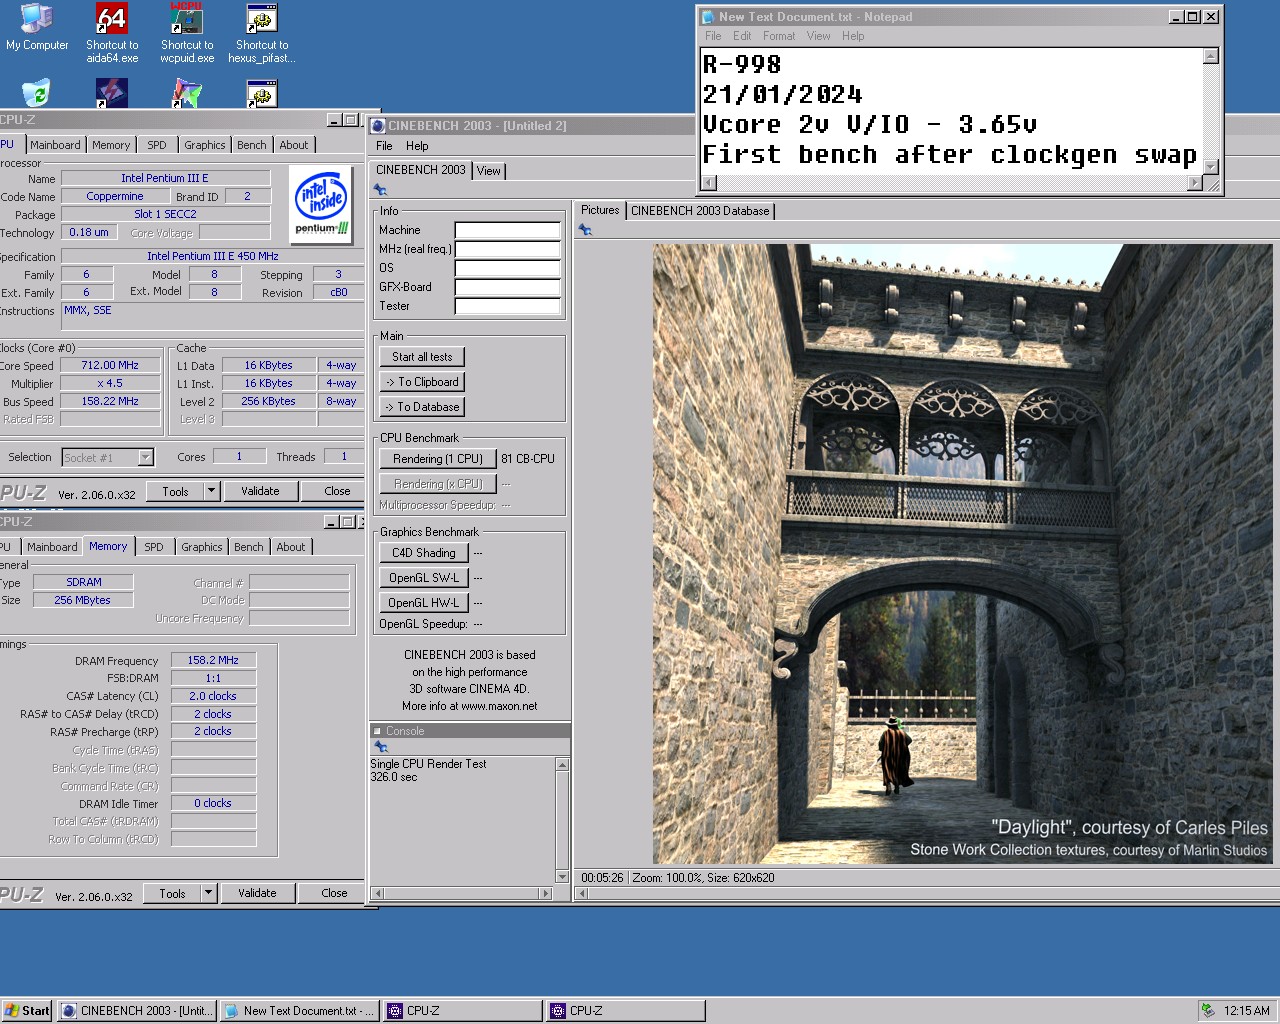1280x1024 pixels.
Task: Click '326.0 sec' in the Console
Action: point(394,777)
